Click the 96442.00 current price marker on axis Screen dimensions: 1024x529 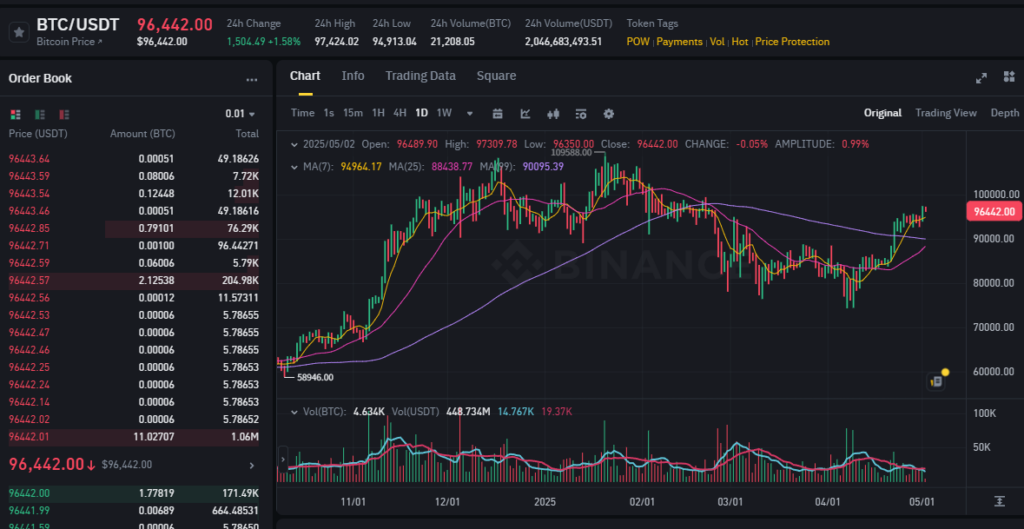(x=993, y=211)
